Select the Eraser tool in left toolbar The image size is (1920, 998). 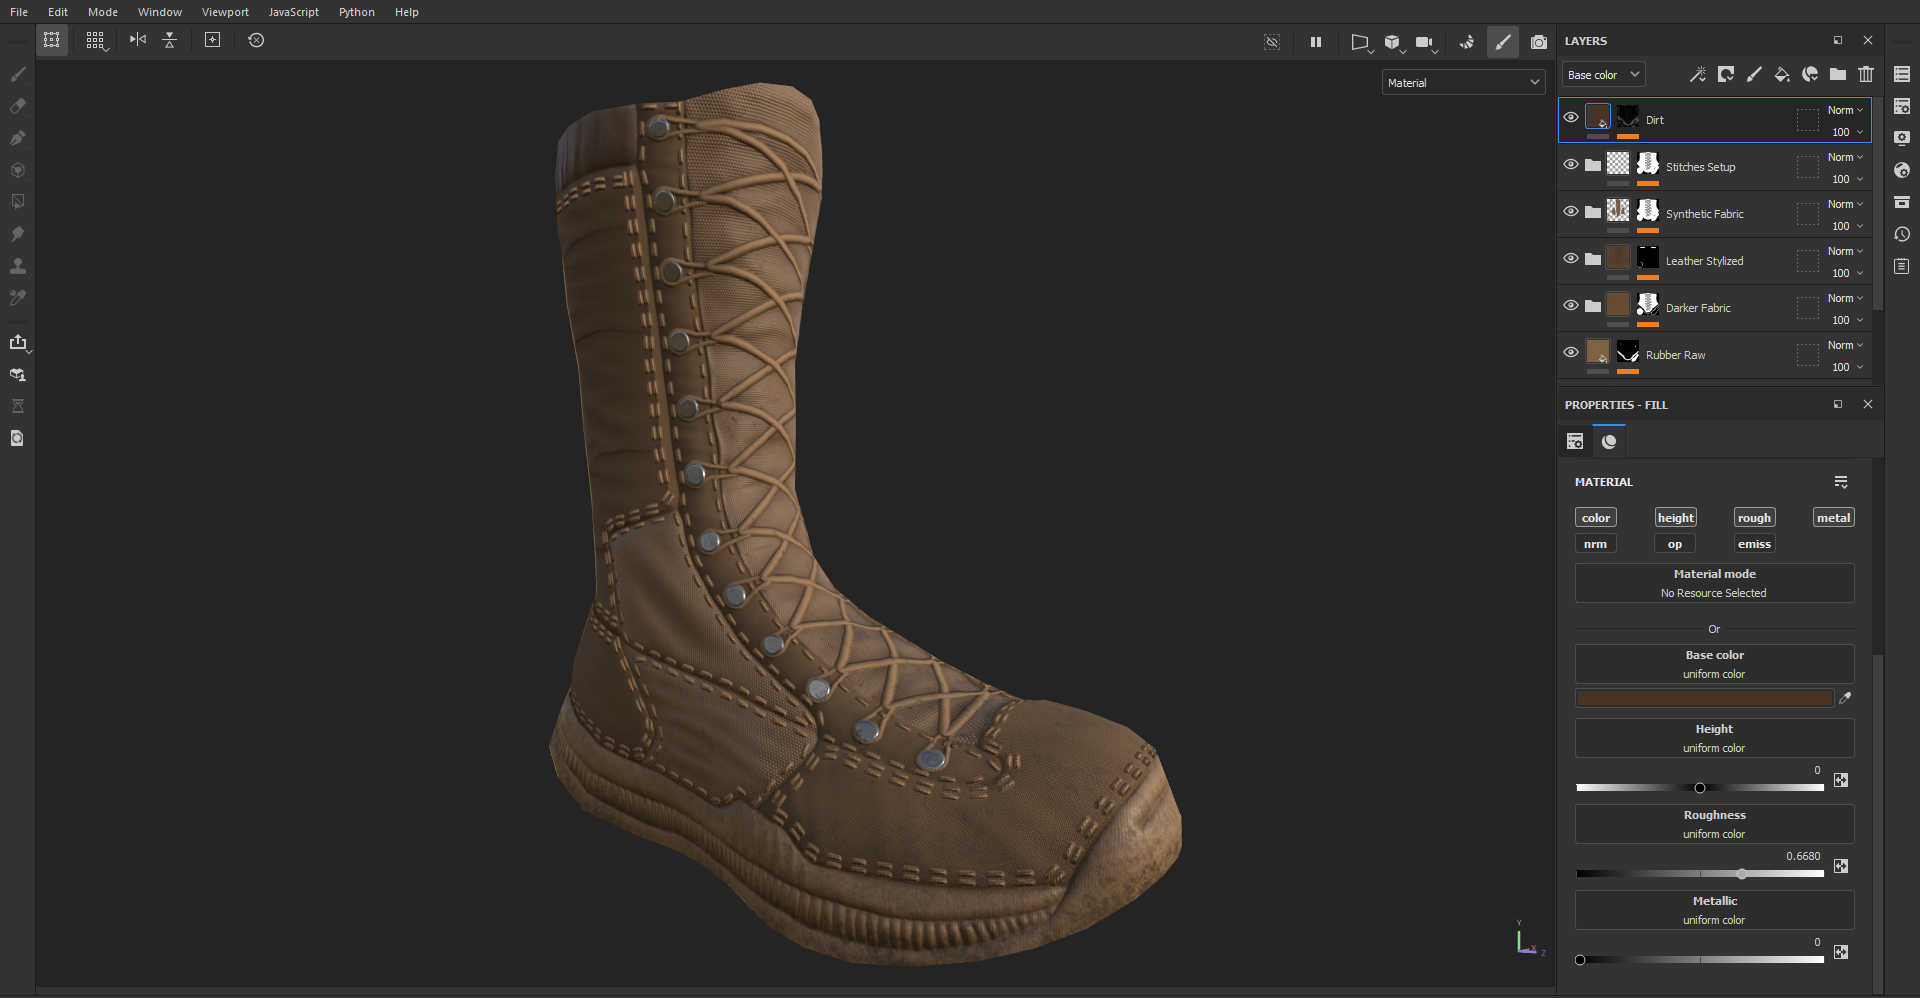(18, 106)
